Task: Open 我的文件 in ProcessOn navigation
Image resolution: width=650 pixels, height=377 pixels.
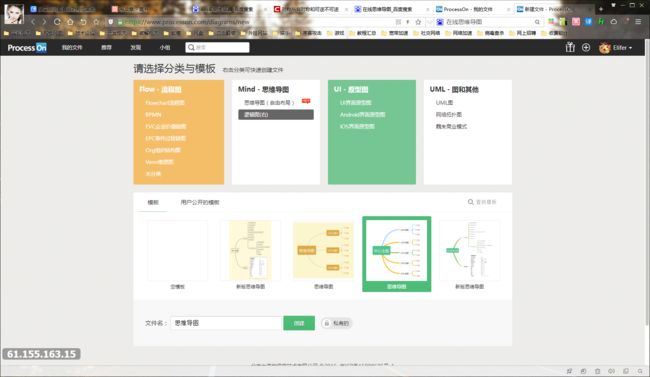Action: coord(72,48)
